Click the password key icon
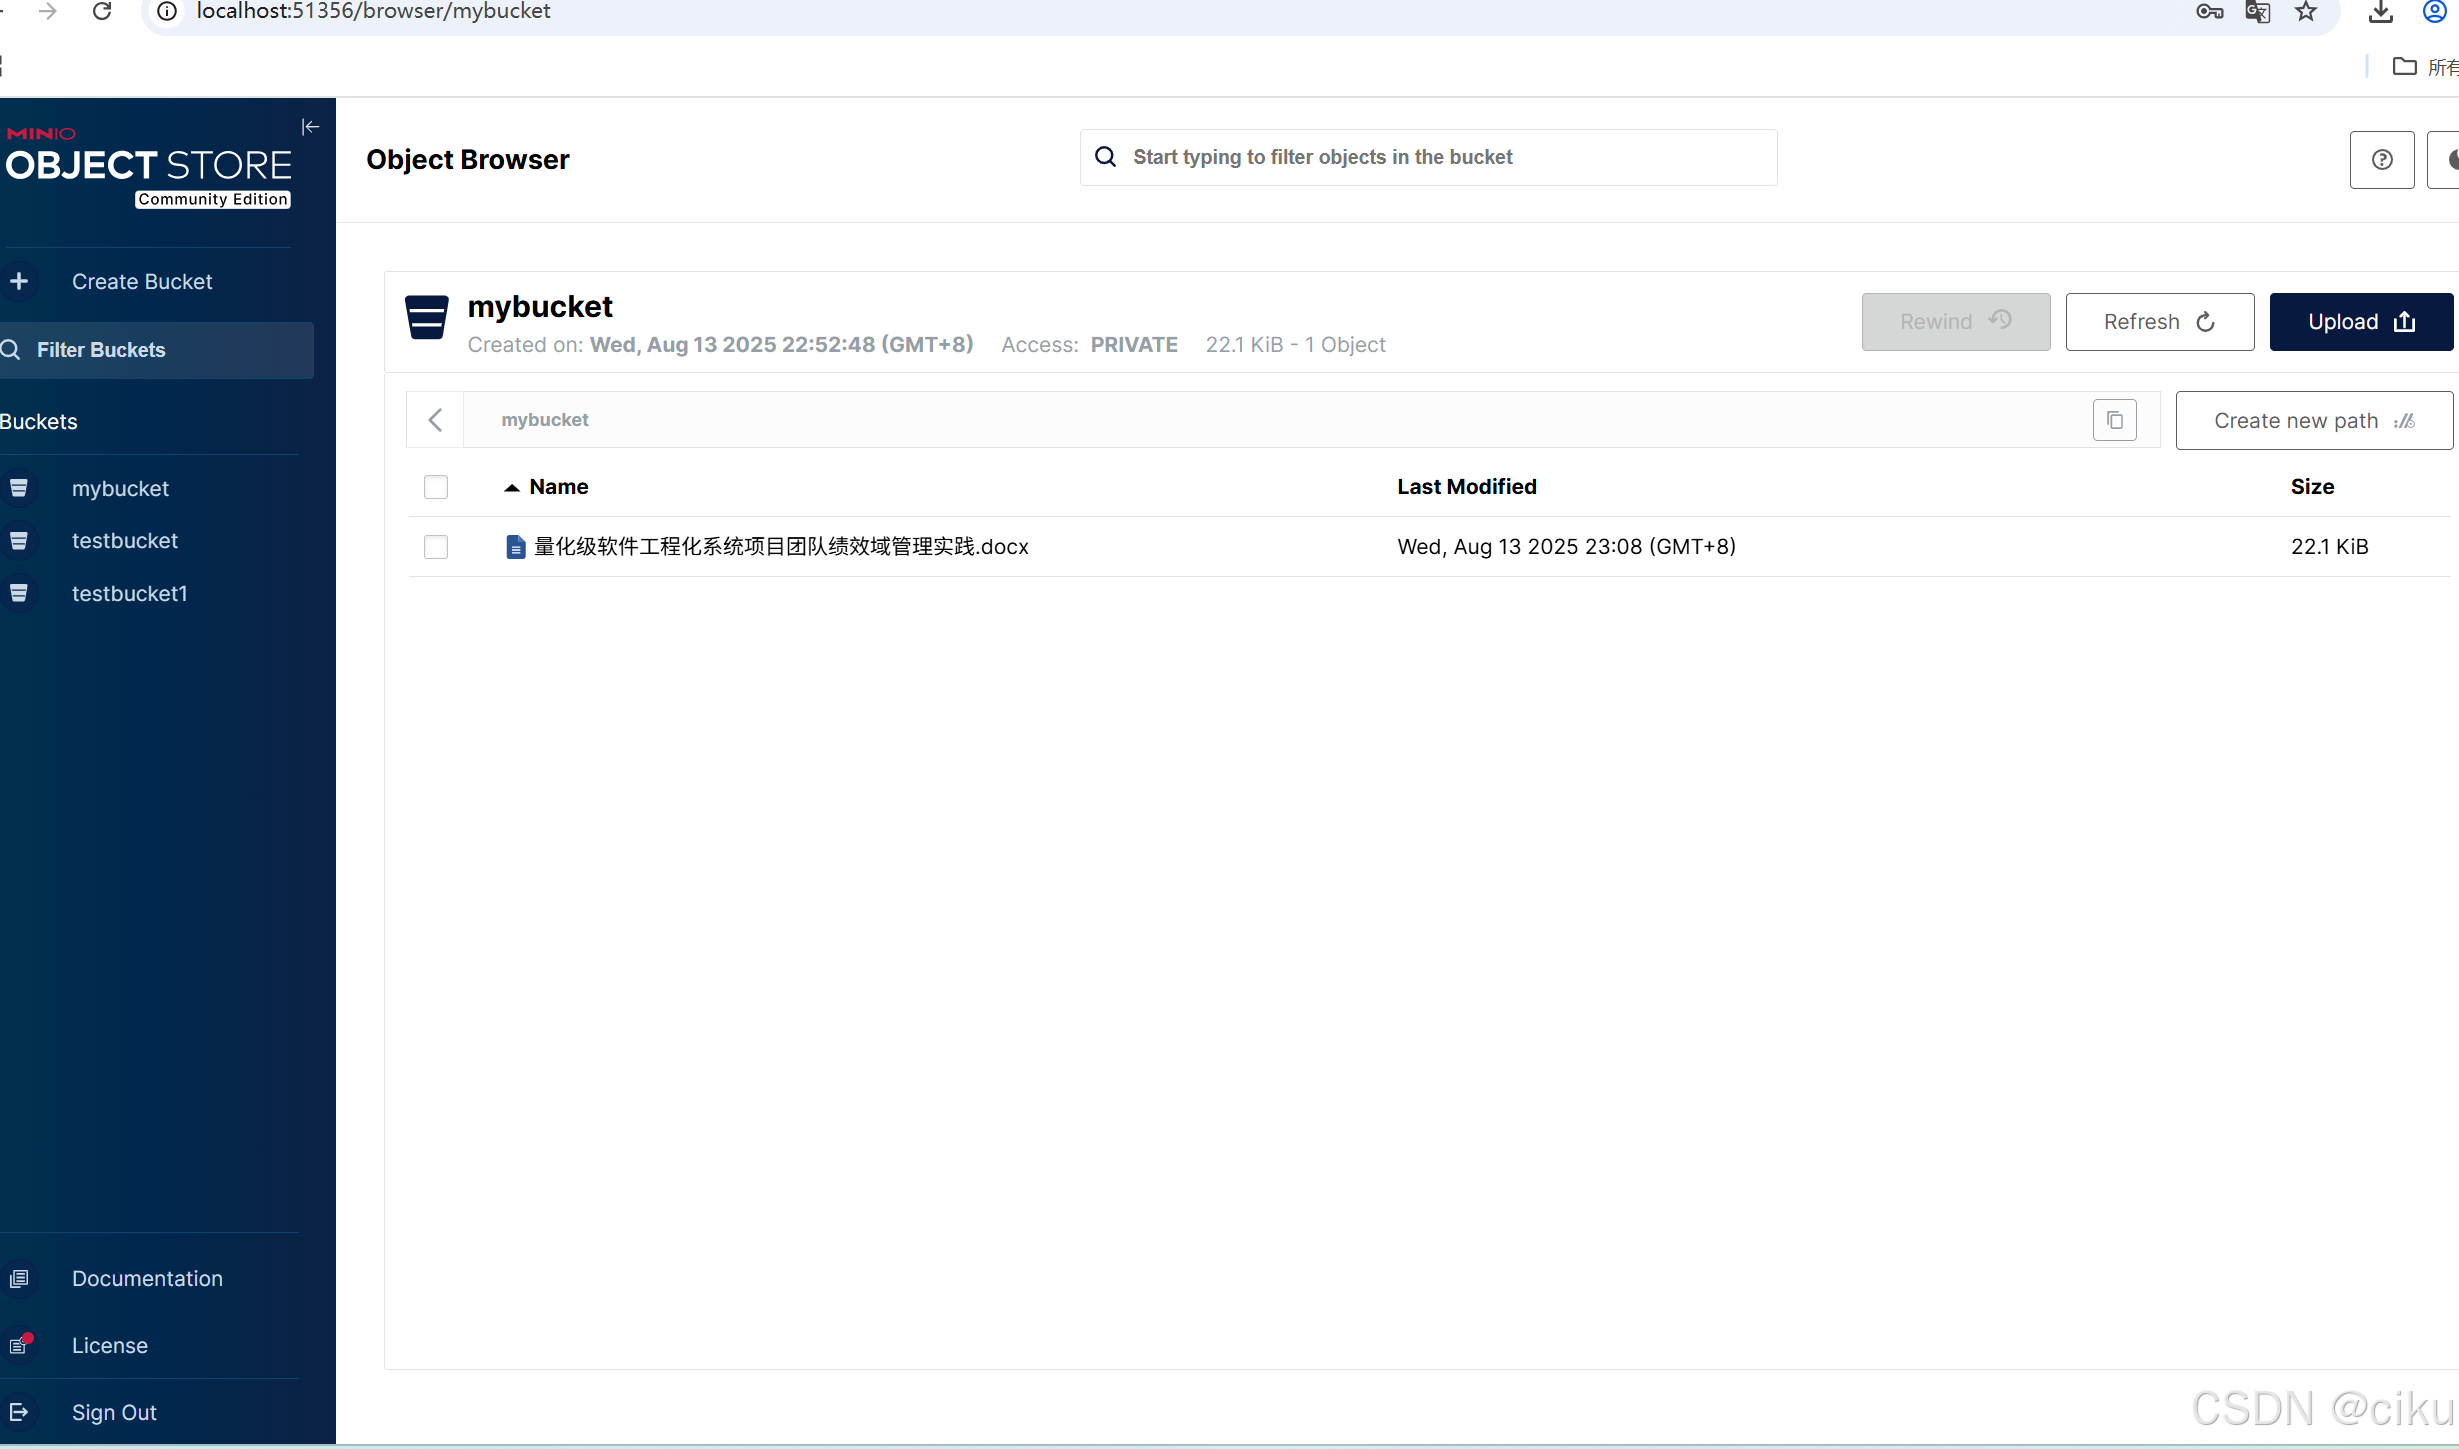 pyautogui.click(x=2209, y=12)
